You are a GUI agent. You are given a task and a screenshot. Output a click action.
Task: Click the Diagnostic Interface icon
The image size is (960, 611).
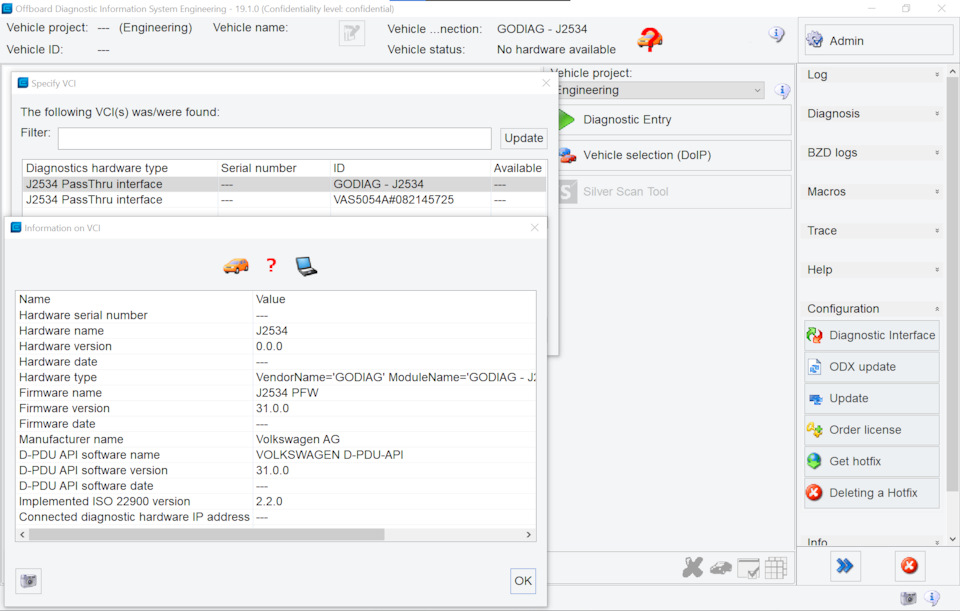point(814,335)
